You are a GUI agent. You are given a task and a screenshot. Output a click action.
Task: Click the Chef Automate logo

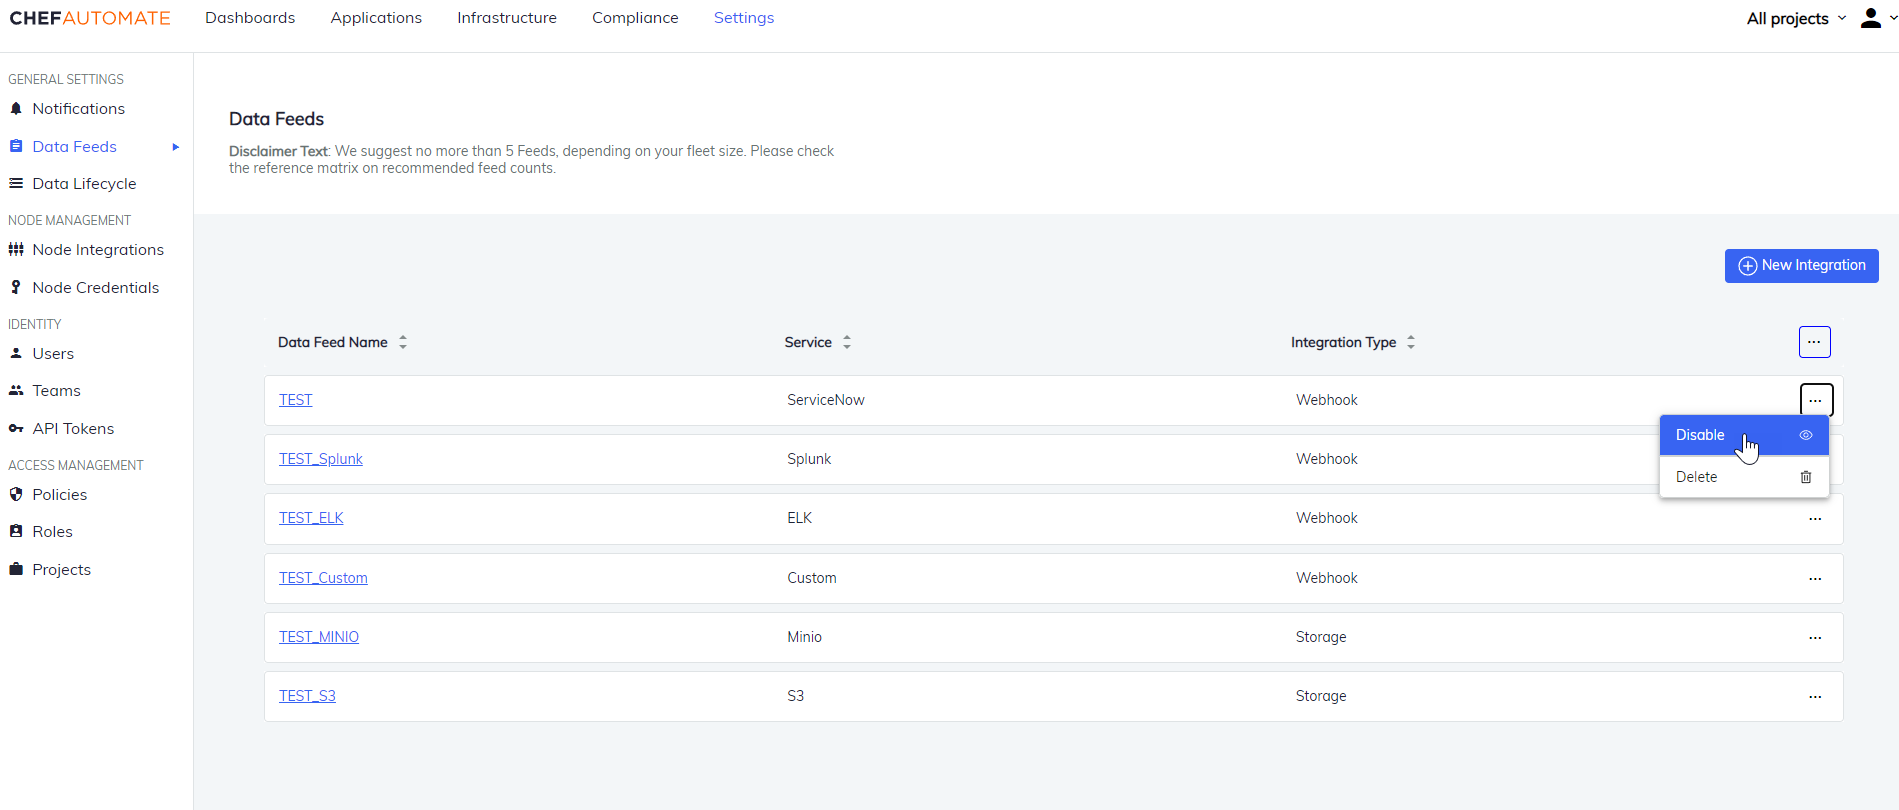point(90,18)
